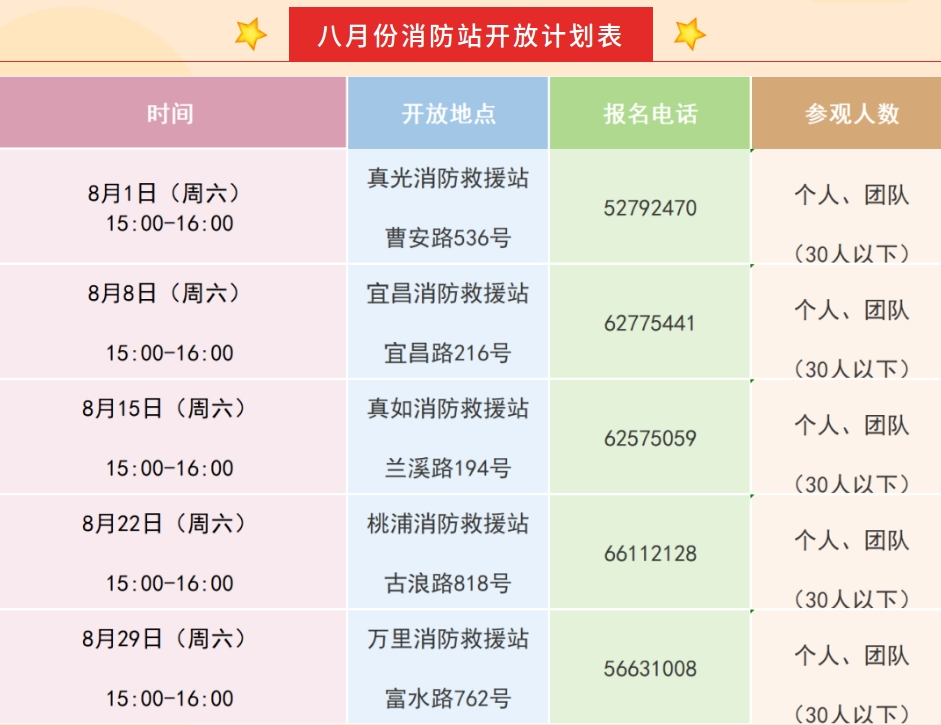Click 真如消防救援站 station name
This screenshot has width=941, height=725.
pos(448,409)
